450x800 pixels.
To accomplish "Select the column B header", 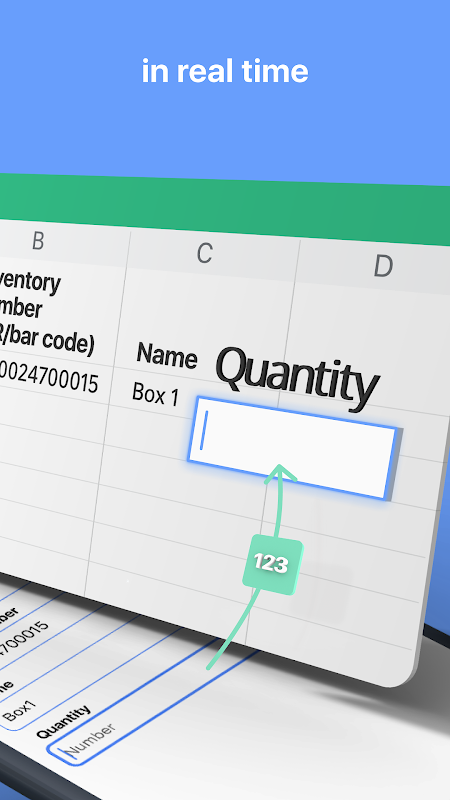I will pyautogui.click(x=38, y=241).
